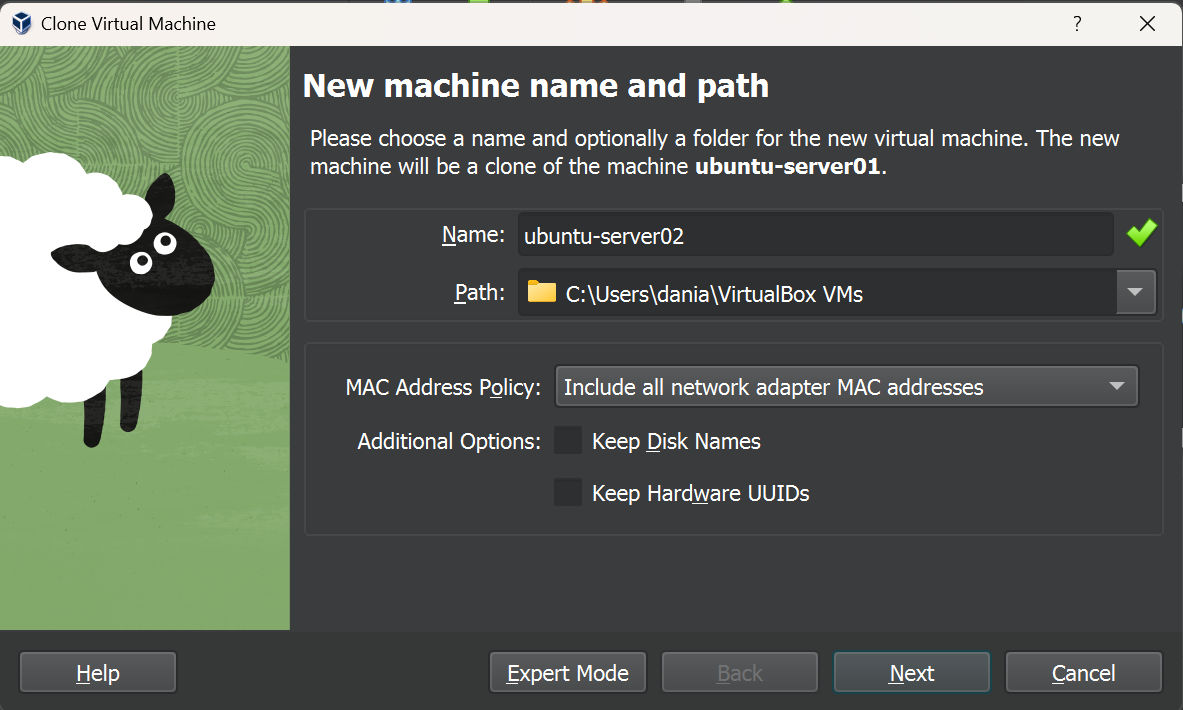Image resolution: width=1183 pixels, height=710 pixels.
Task: Click the greyed-out Back button
Action: click(739, 673)
